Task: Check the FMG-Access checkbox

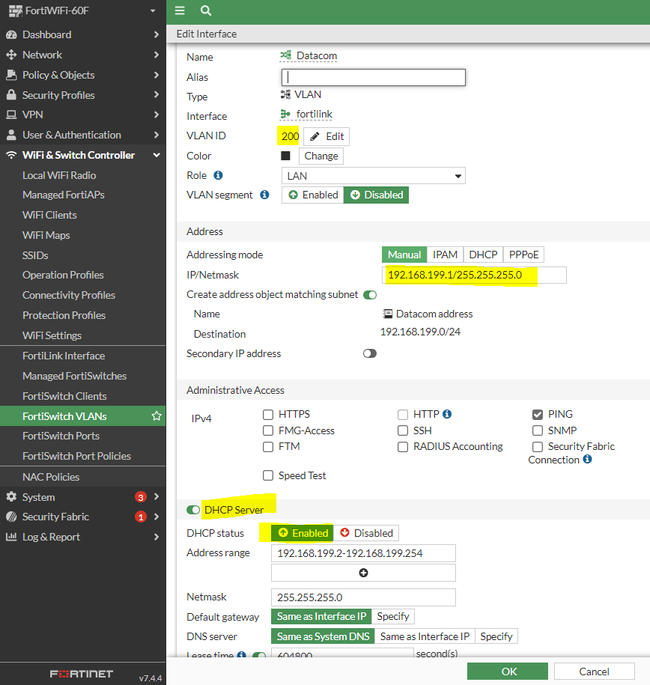Action: click(x=268, y=430)
